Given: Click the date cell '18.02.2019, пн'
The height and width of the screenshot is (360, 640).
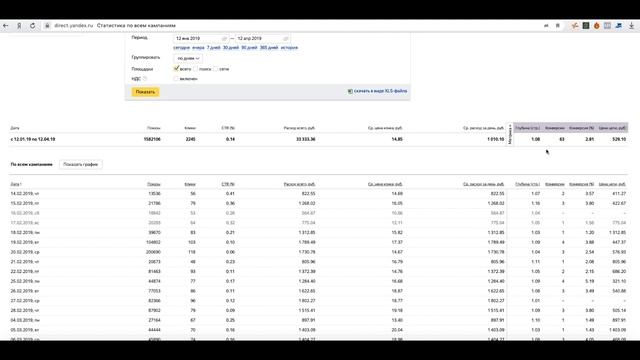Looking at the screenshot, I should pos(25,233).
